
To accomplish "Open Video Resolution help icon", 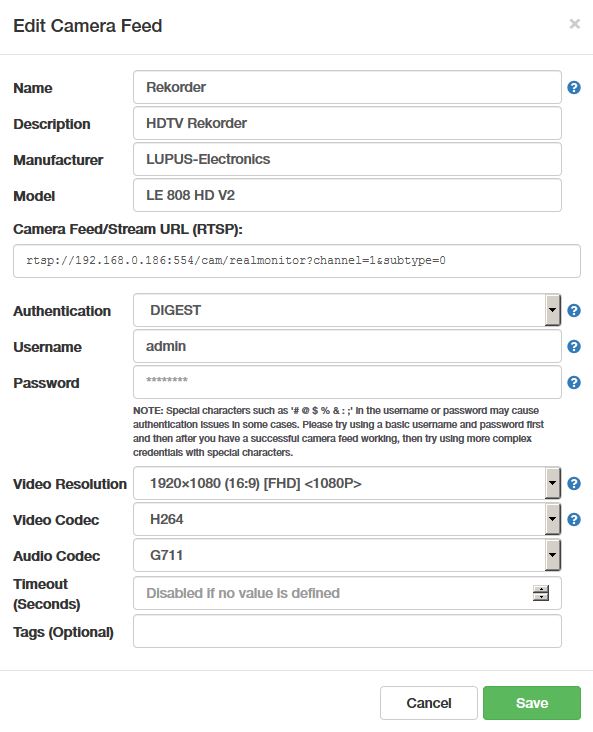I will [574, 484].
